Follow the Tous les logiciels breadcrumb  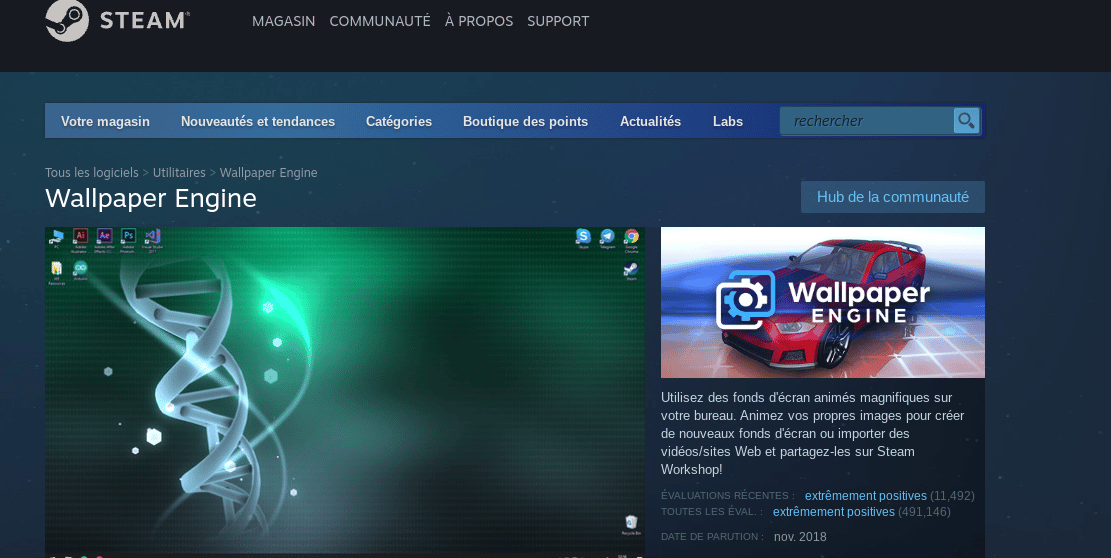click(92, 173)
